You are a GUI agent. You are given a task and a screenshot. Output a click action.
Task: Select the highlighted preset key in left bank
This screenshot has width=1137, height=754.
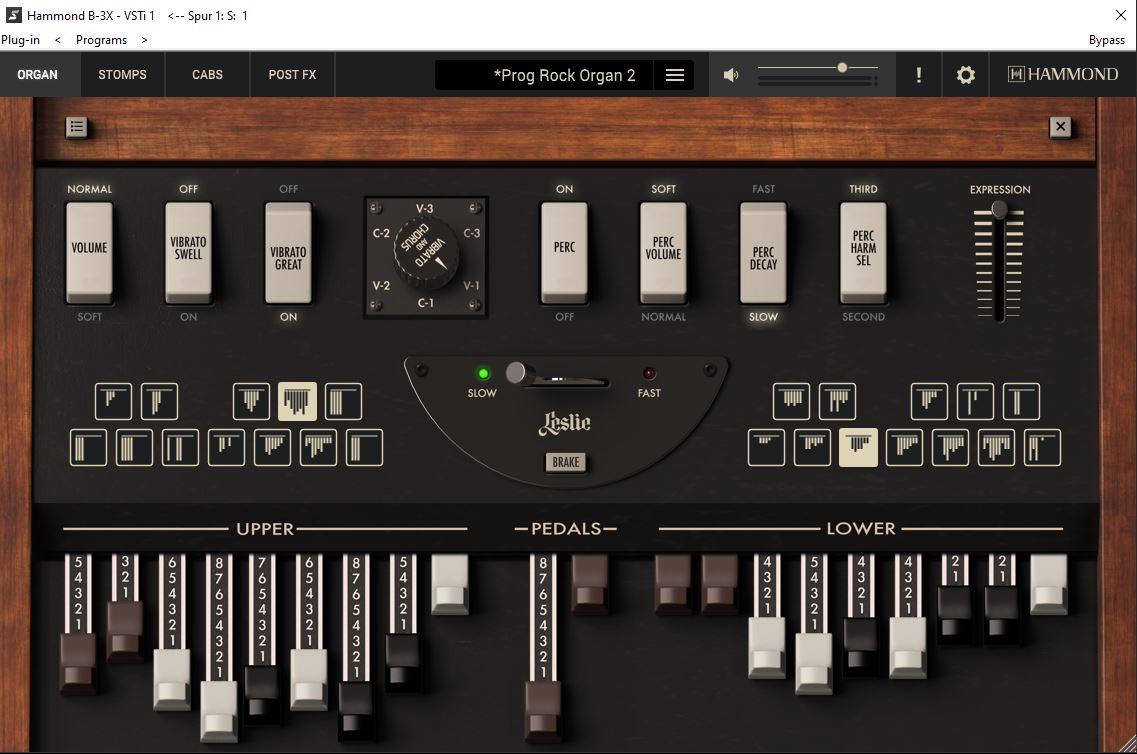pos(297,401)
